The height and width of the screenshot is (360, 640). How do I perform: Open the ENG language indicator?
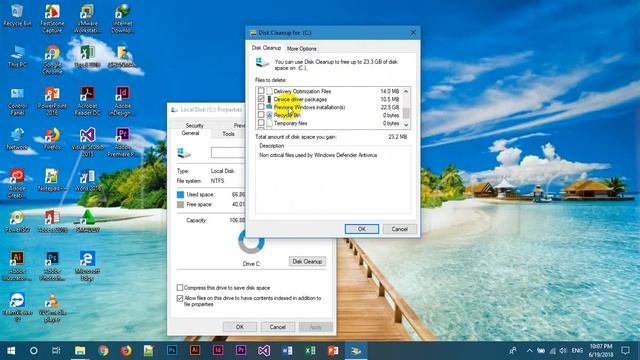tap(577, 351)
